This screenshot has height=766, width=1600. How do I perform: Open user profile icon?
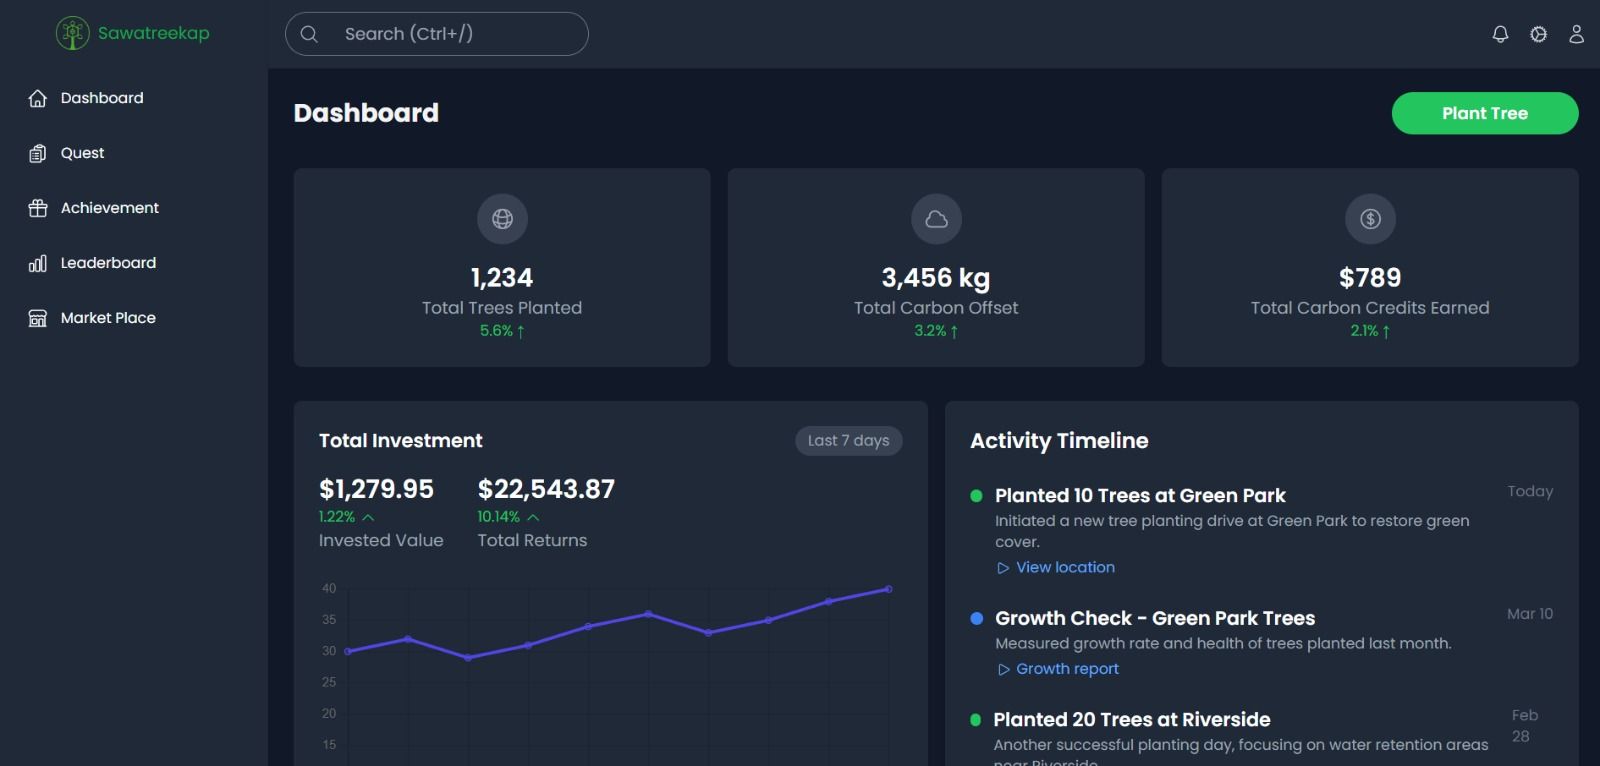click(x=1576, y=34)
